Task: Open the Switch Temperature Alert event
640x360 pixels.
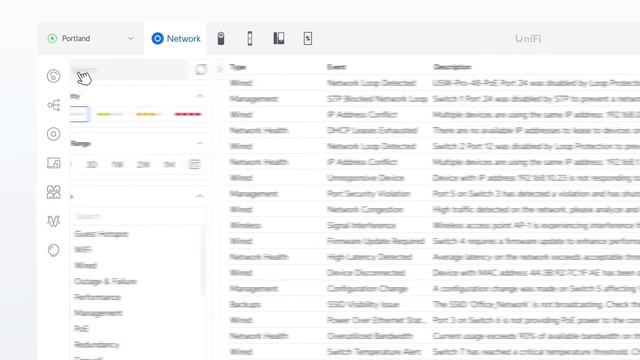Action: (x=373, y=352)
